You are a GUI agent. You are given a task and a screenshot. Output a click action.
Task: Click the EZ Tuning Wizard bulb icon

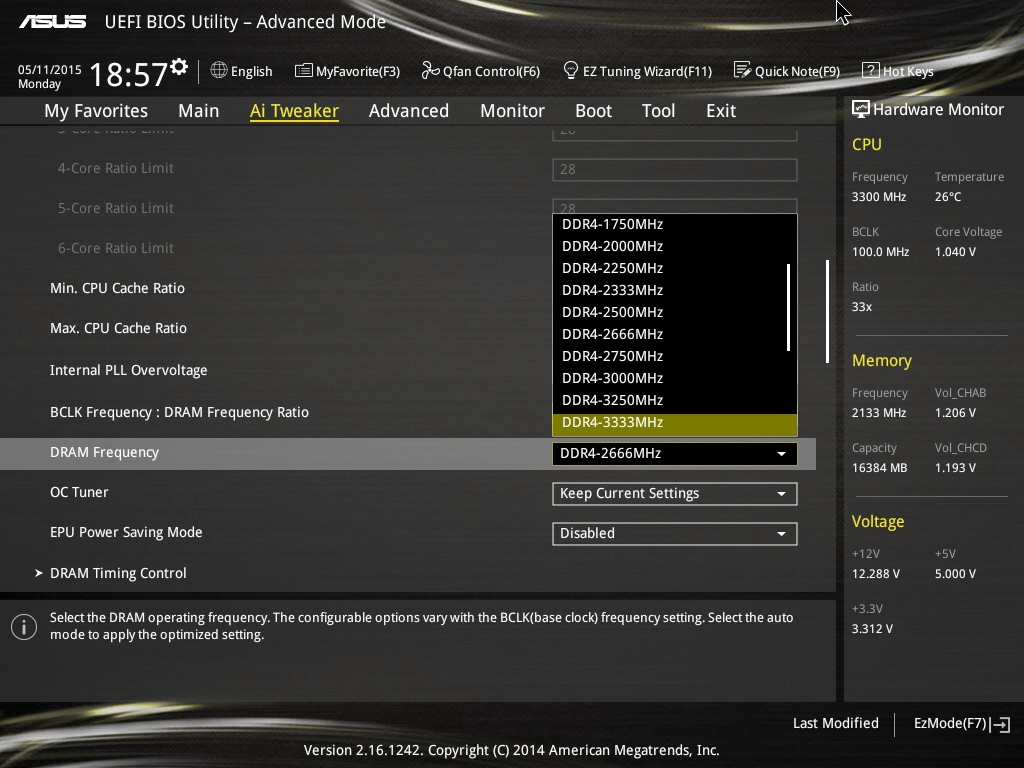pyautogui.click(x=570, y=70)
